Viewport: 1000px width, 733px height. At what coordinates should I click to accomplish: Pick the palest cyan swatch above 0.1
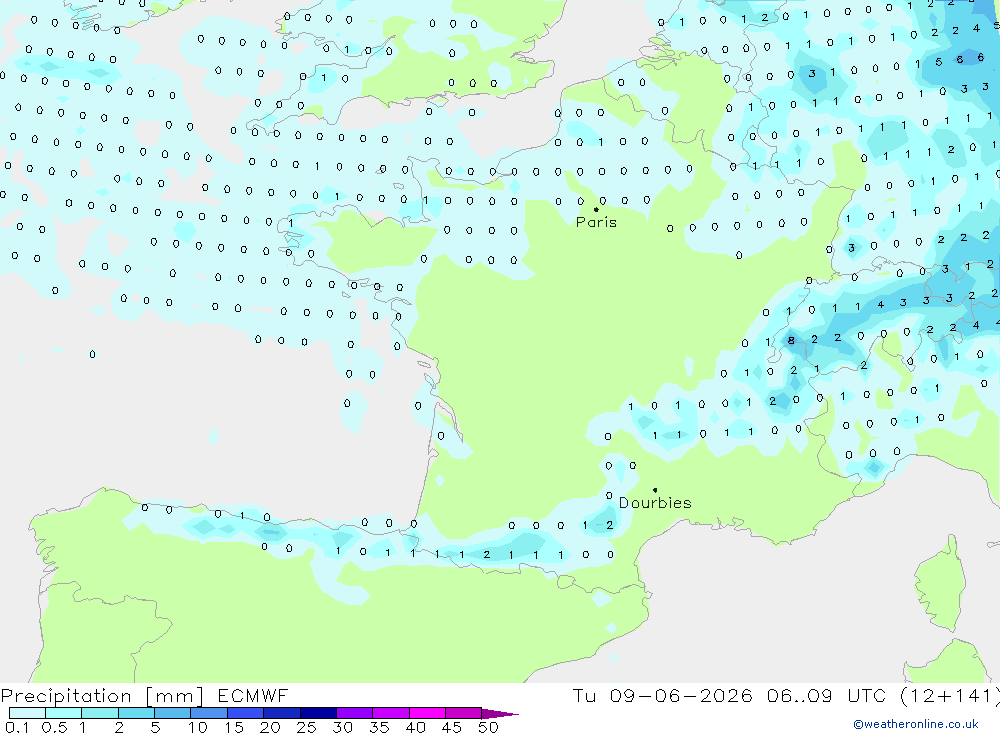[27, 713]
